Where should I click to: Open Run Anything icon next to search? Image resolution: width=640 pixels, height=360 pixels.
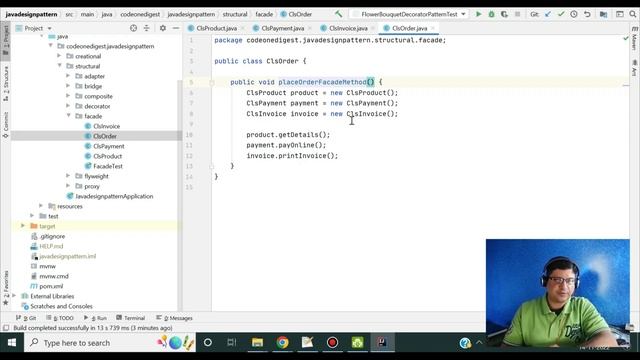[620, 14]
